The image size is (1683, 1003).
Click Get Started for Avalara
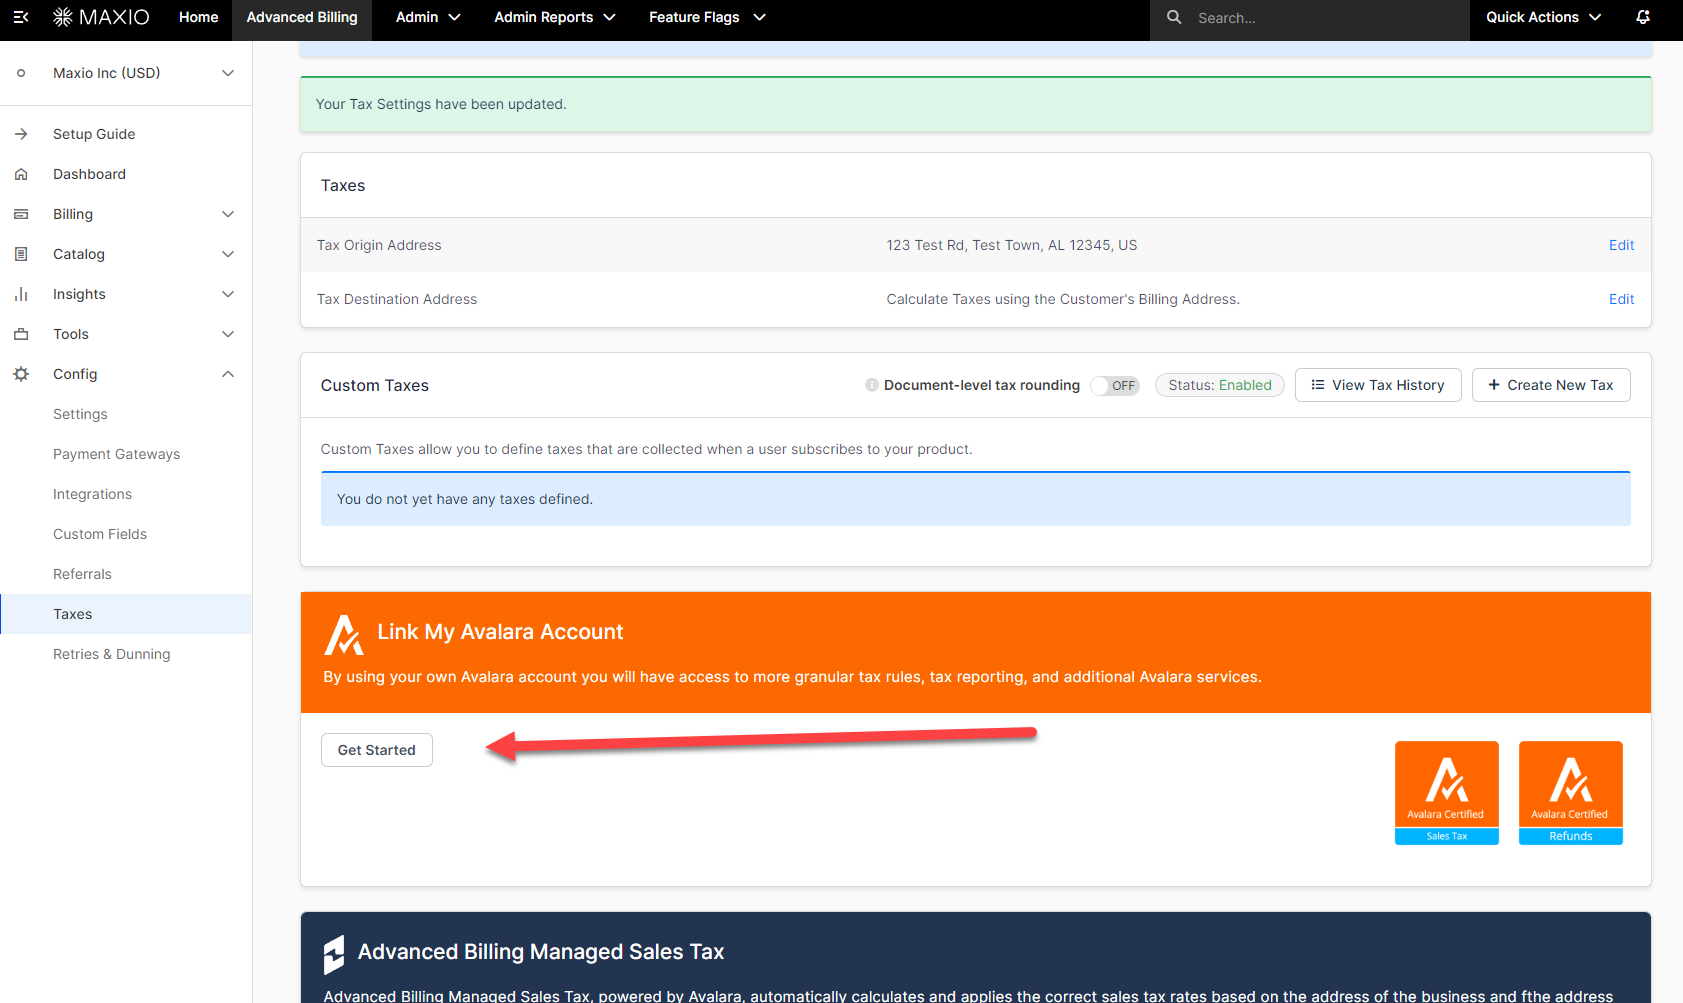click(377, 750)
